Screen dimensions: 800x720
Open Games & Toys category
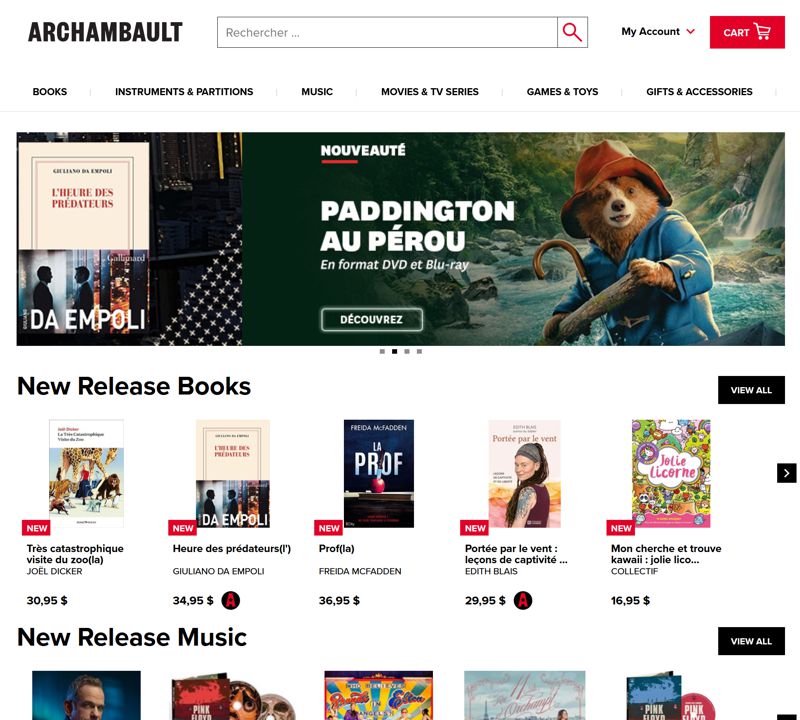(562, 92)
